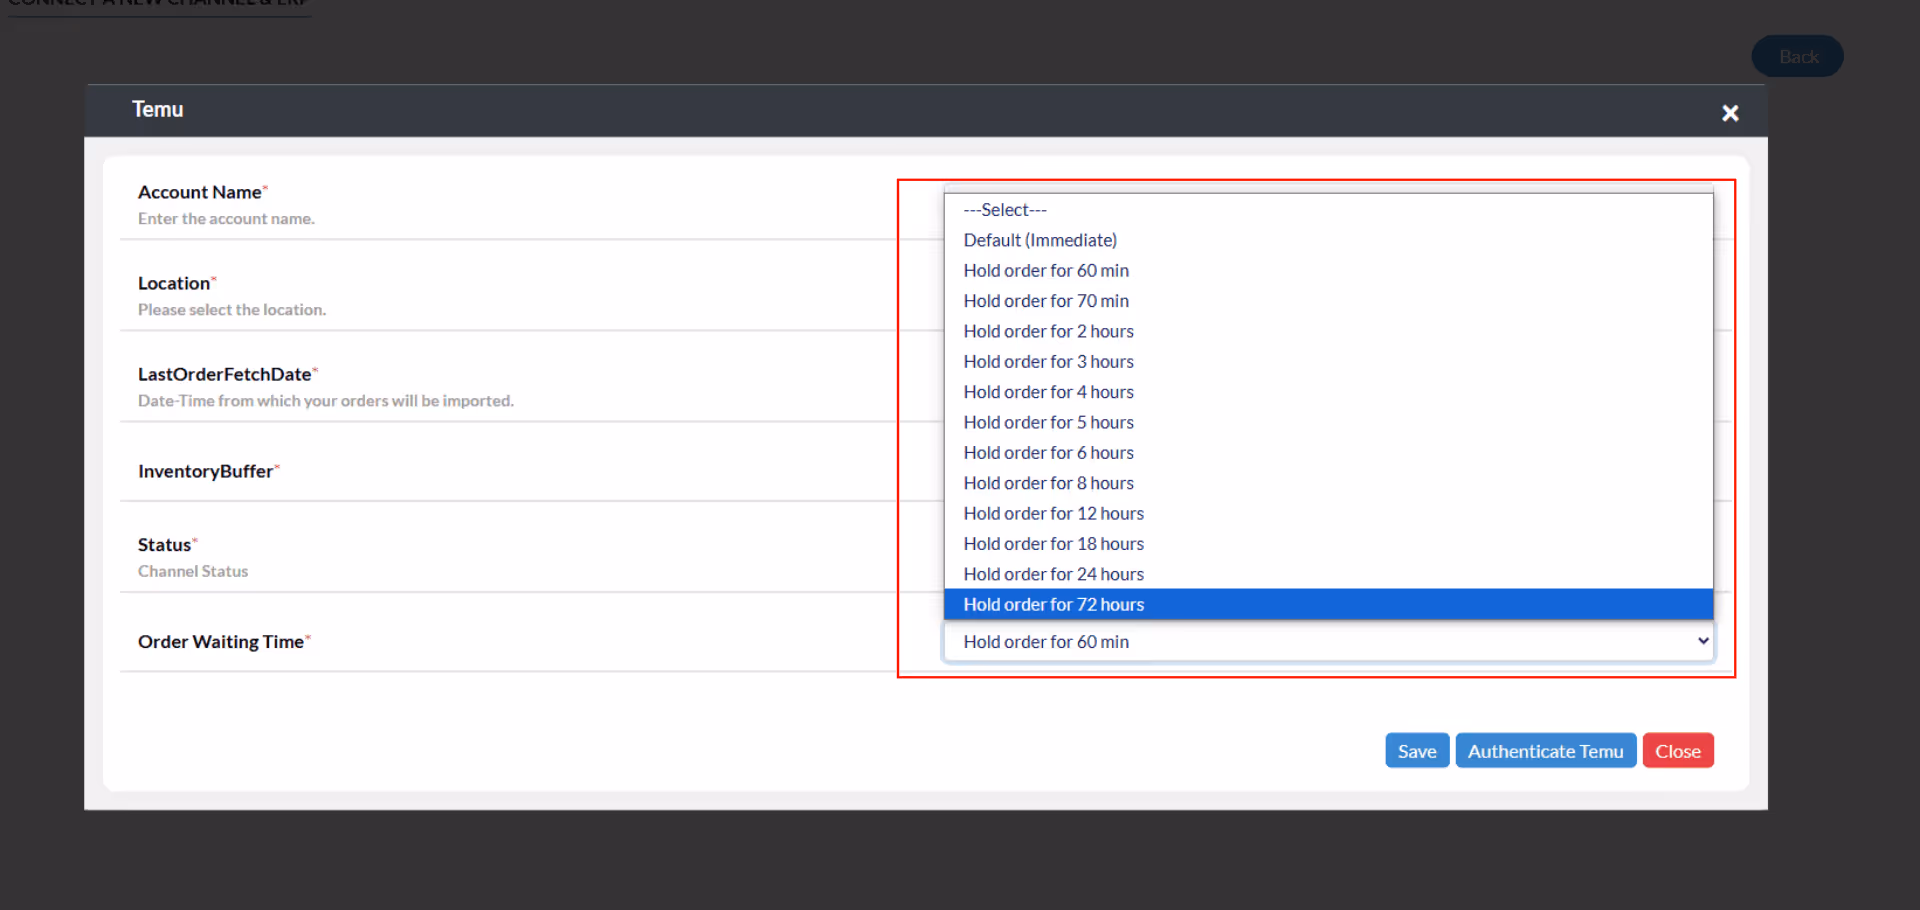Image resolution: width=1920 pixels, height=910 pixels.
Task: Click the Account Name label
Action: (x=200, y=192)
